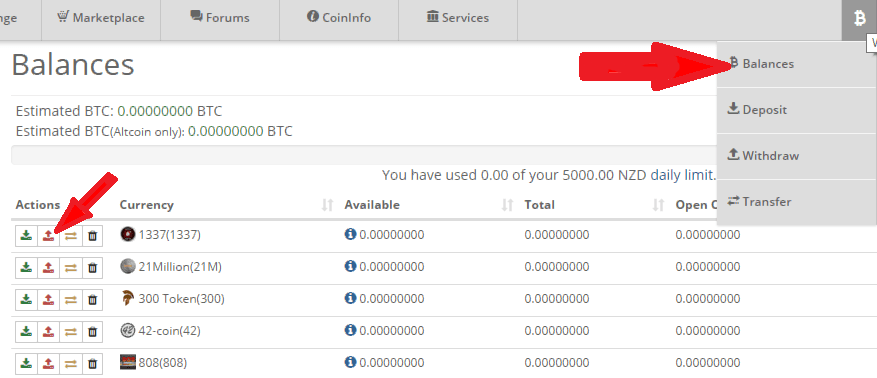Open the Bitcoin wallet menu icon
Screen dimensions: 877x378
[x=859, y=19]
